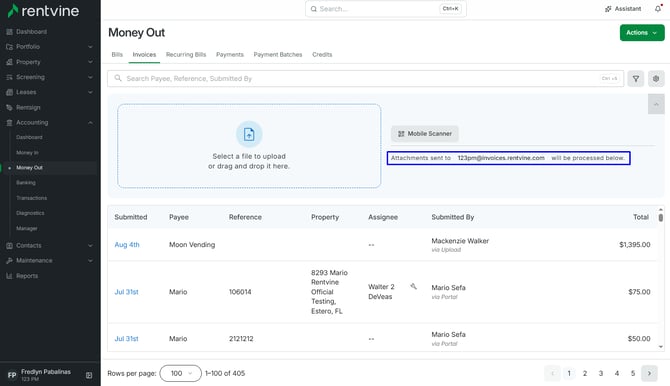
Task: Open table settings gear icon
Action: pyautogui.click(x=656, y=79)
